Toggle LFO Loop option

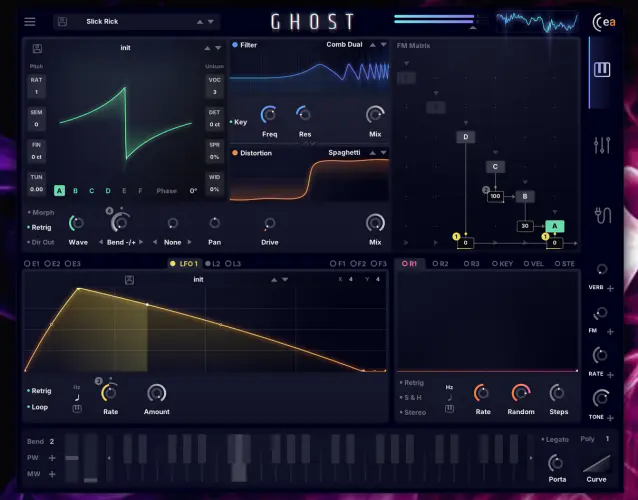pos(37,407)
